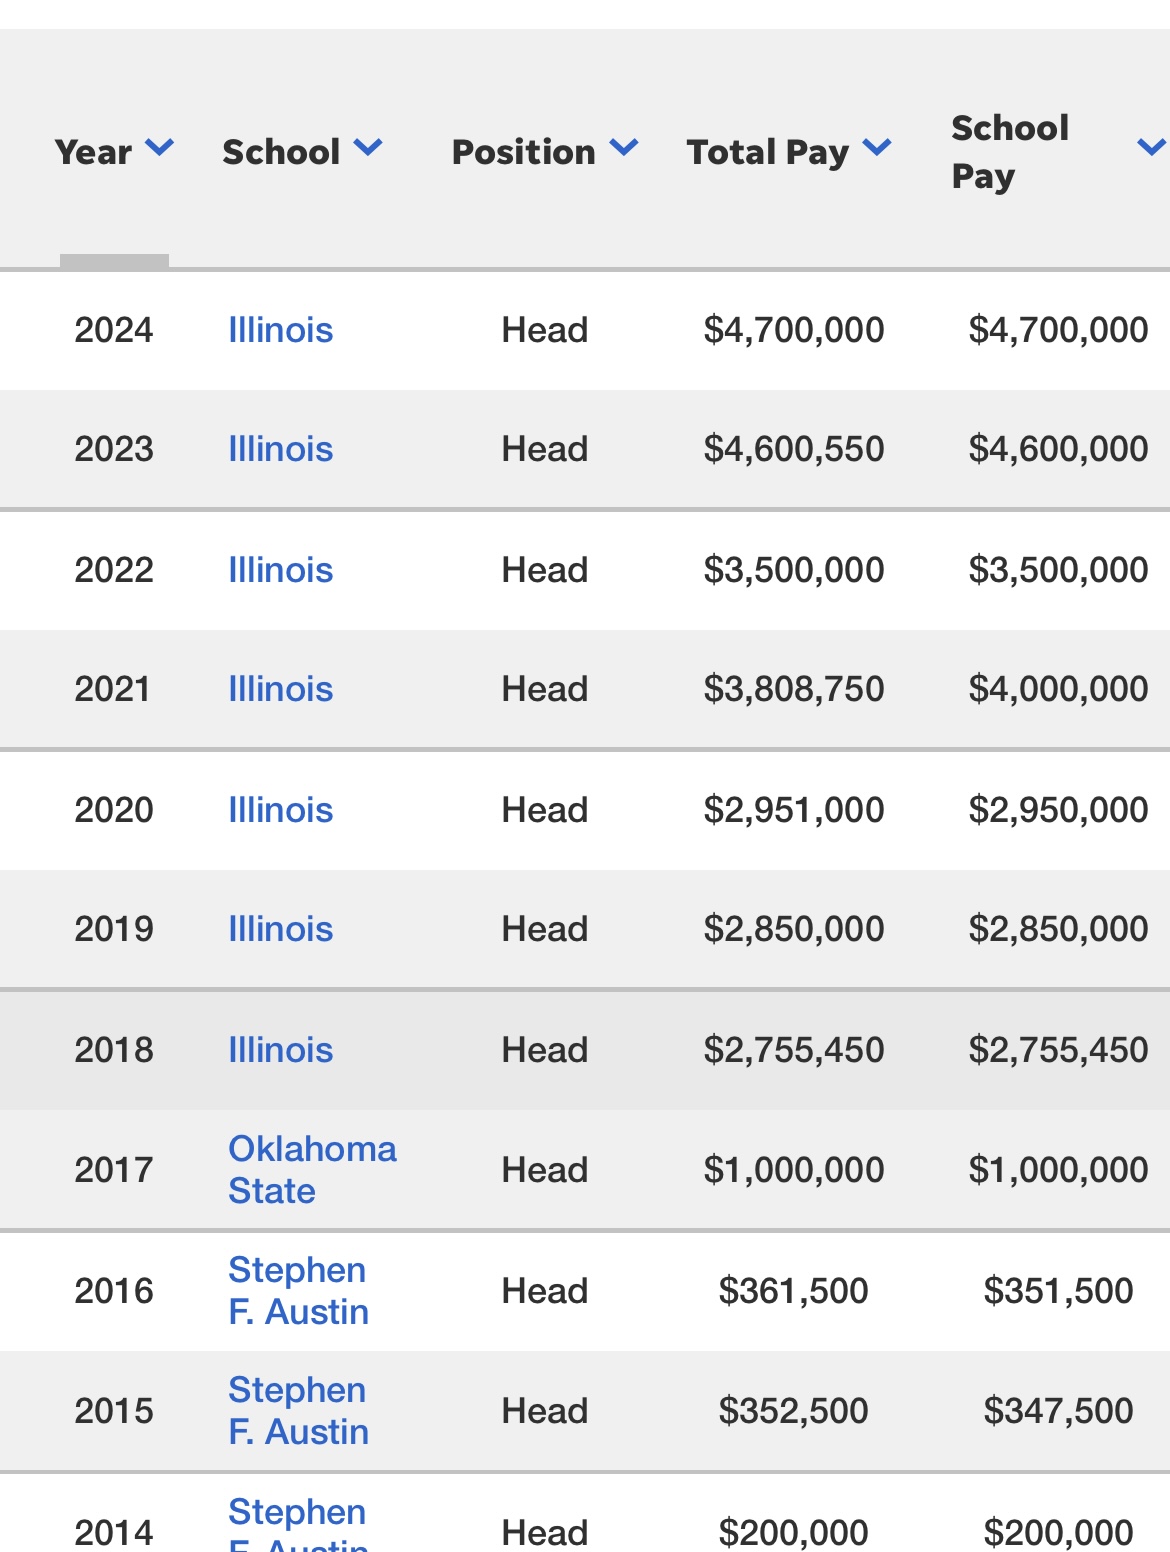
Task: Click the Year column header label
Action: [x=93, y=152]
